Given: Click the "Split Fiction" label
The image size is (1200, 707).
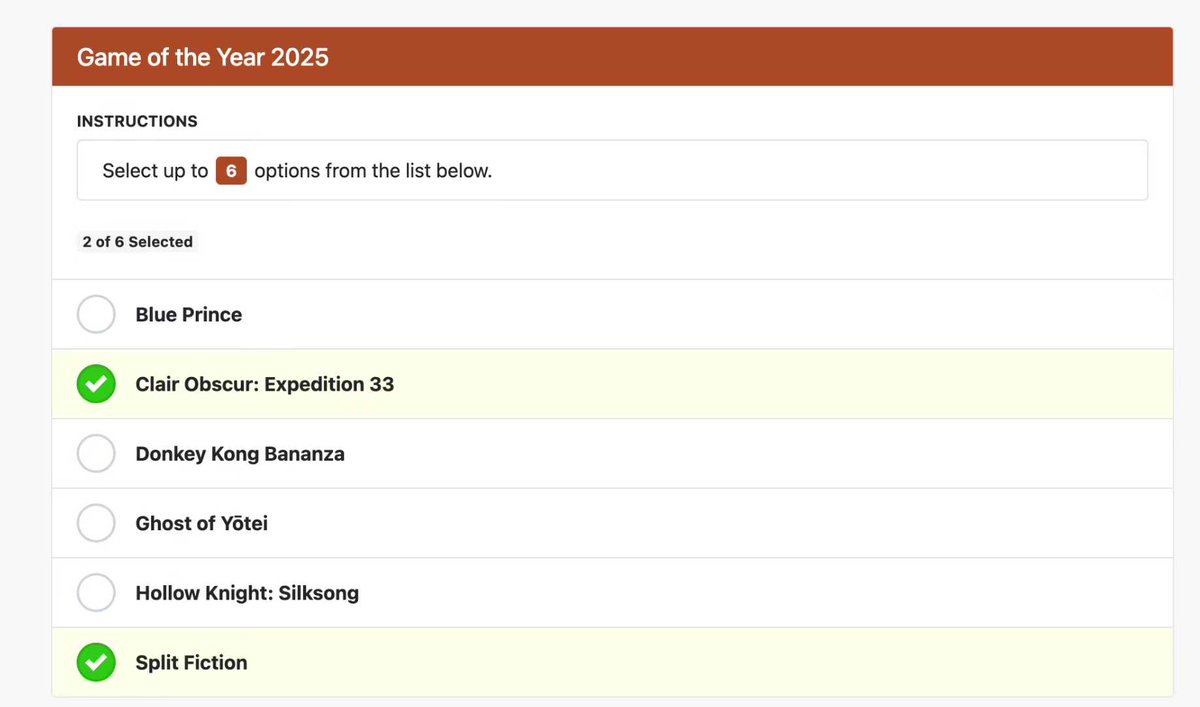Looking at the screenshot, I should tap(191, 663).
